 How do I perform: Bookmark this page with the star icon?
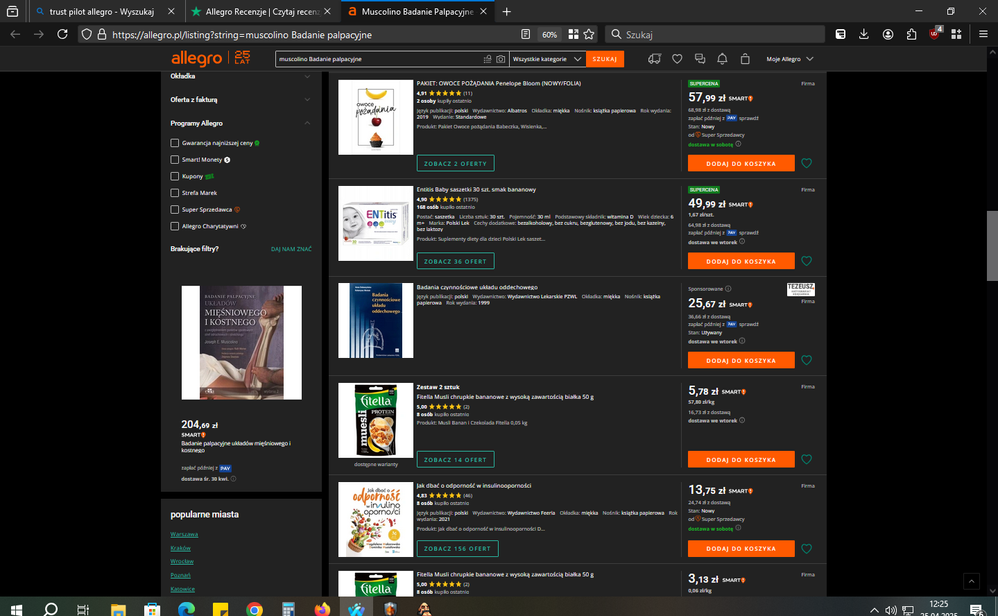click(x=589, y=34)
